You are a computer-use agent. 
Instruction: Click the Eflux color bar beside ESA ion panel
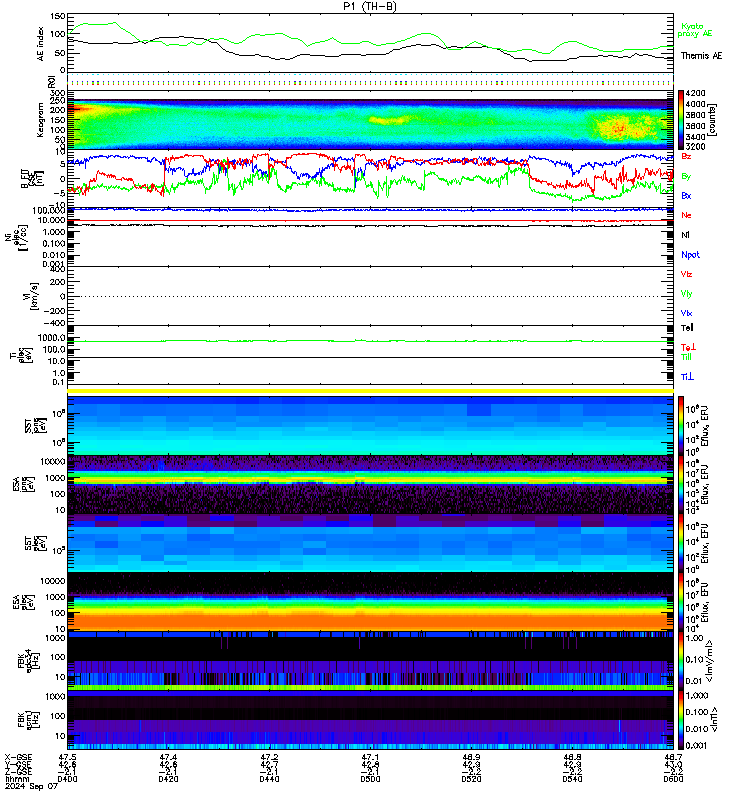click(x=681, y=485)
